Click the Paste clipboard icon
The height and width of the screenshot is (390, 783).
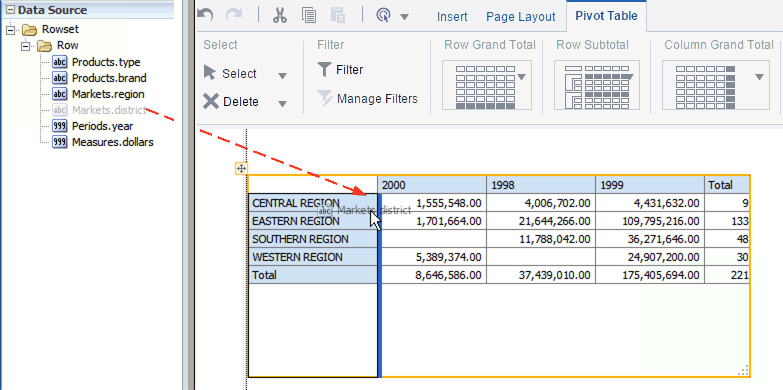(x=338, y=15)
